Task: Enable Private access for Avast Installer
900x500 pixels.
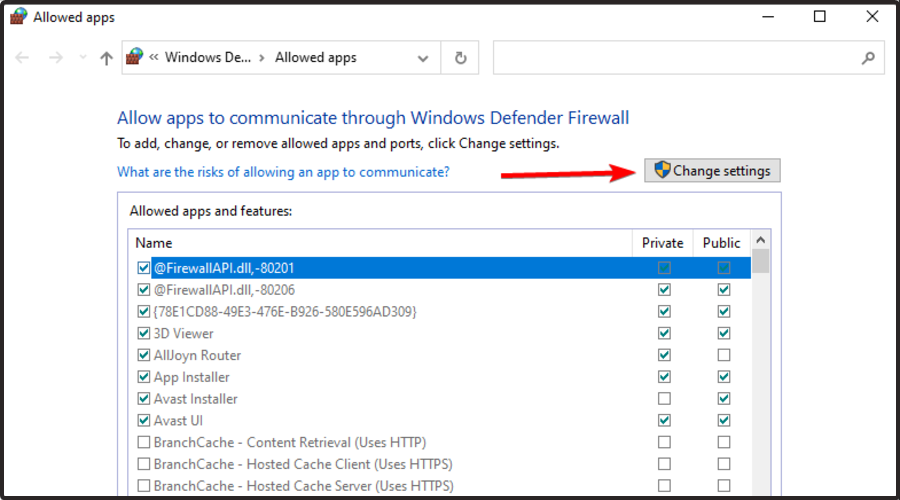Action: click(664, 399)
